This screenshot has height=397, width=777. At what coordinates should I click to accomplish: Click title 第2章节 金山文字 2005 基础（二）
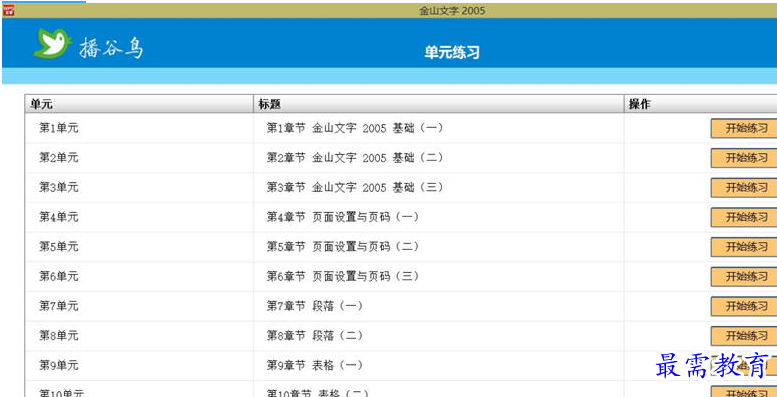[355, 158]
